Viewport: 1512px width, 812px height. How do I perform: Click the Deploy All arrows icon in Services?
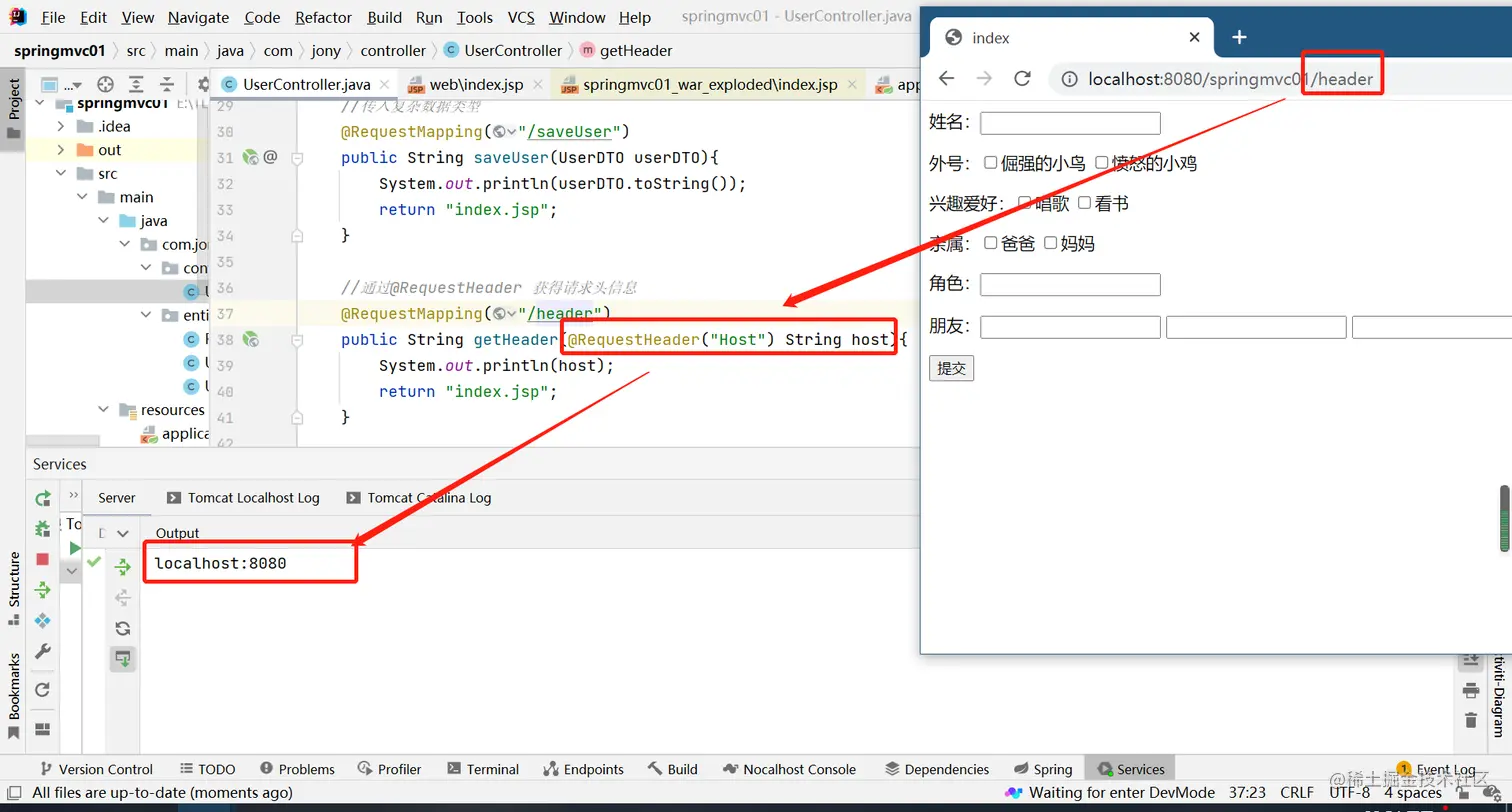(x=42, y=590)
